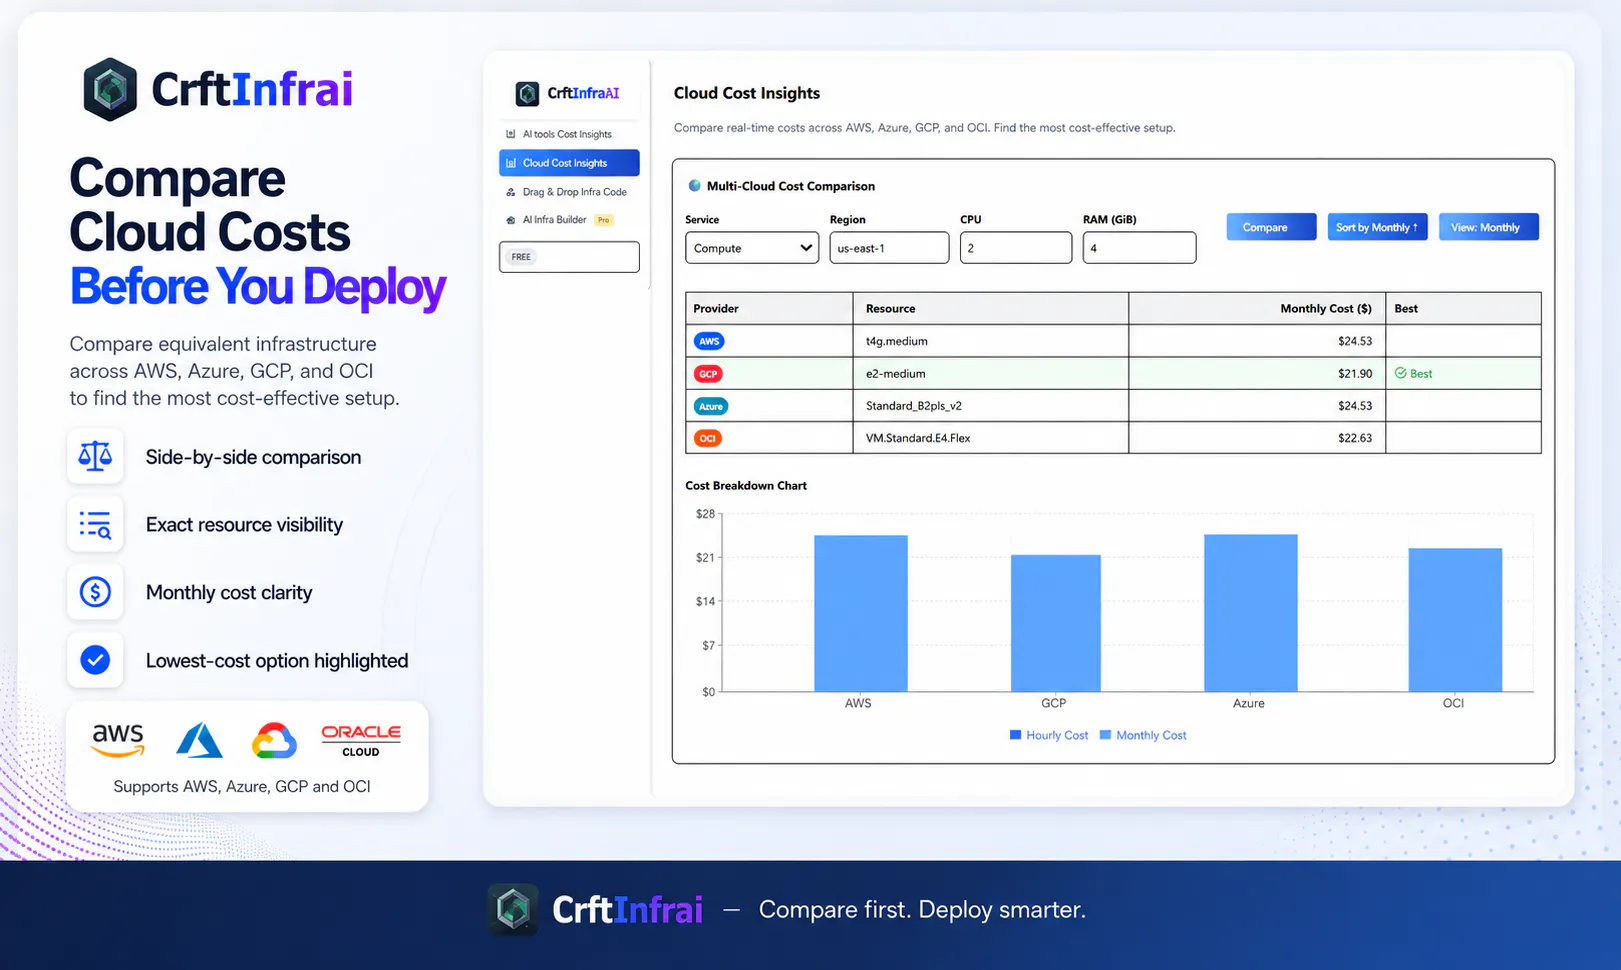Click Sort by Monthly button
1621x970 pixels.
click(1377, 227)
